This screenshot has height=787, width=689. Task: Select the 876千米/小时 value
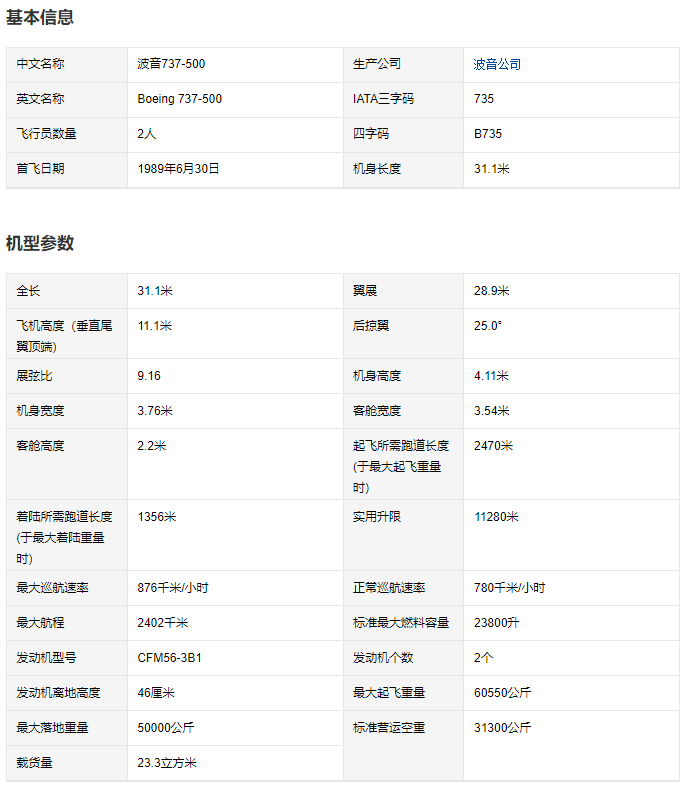click(173, 588)
